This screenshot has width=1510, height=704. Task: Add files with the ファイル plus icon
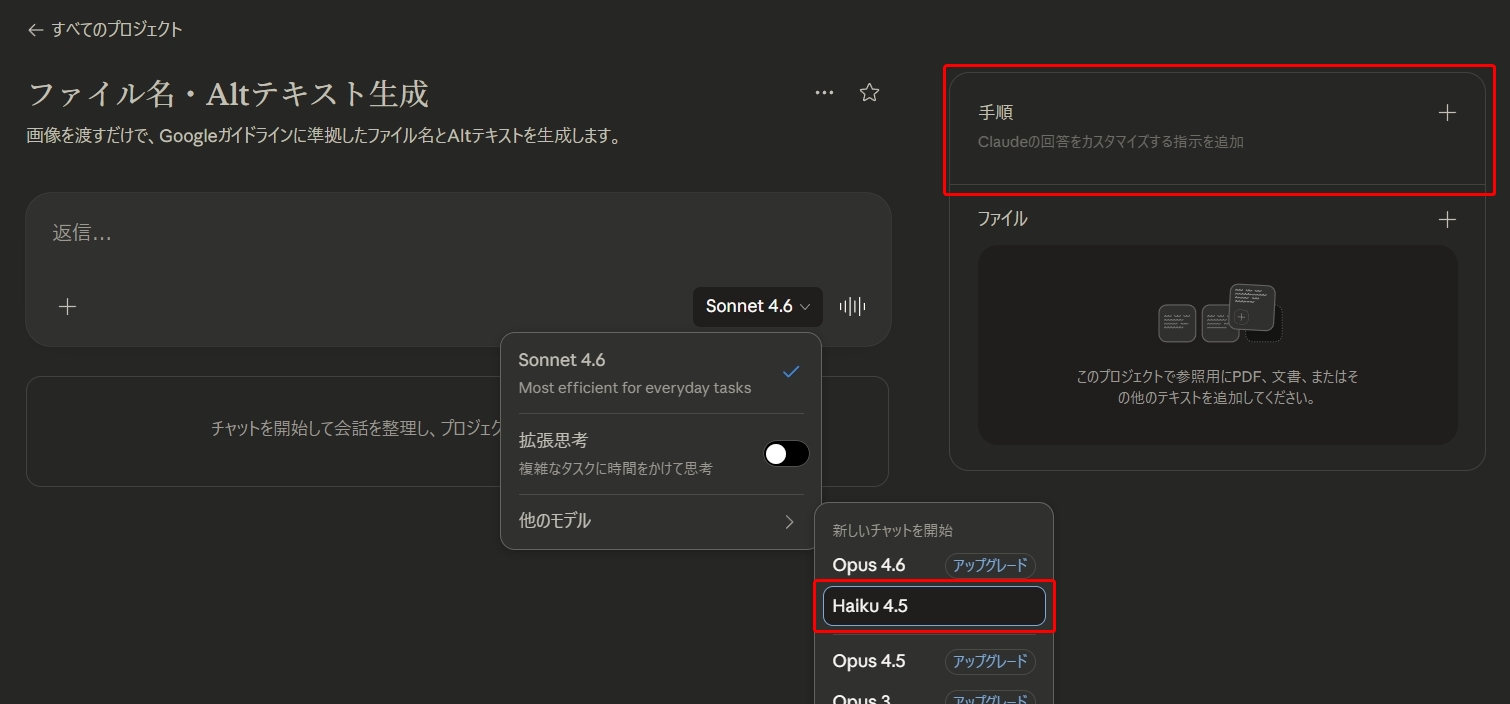pos(1446,219)
